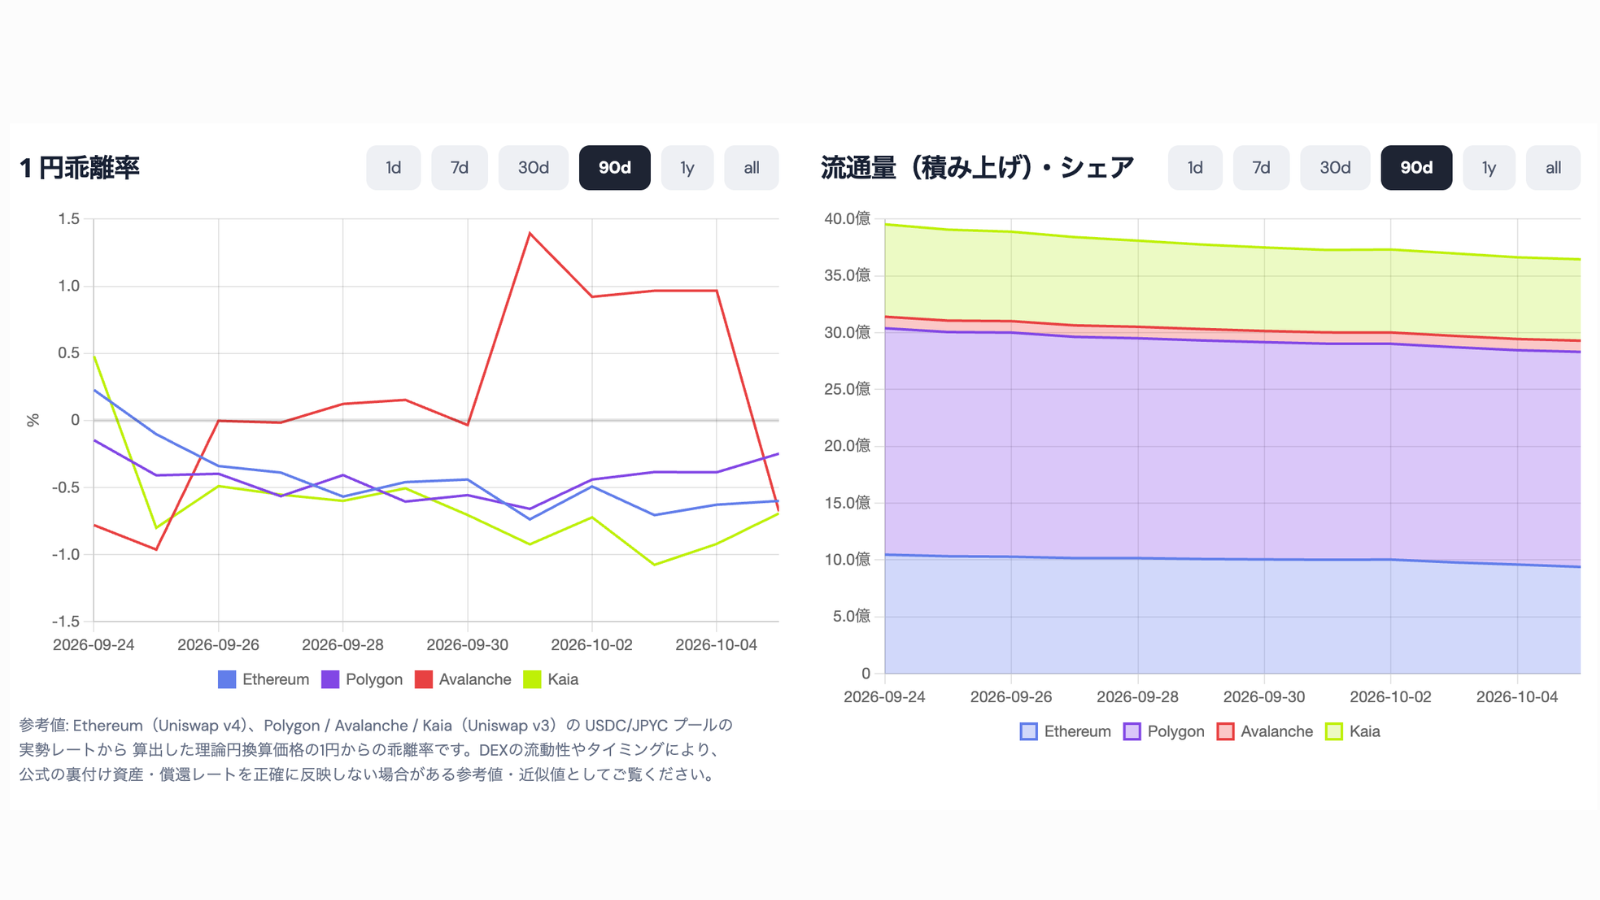Click Polygon swatch in circulation chart legend

1132,732
